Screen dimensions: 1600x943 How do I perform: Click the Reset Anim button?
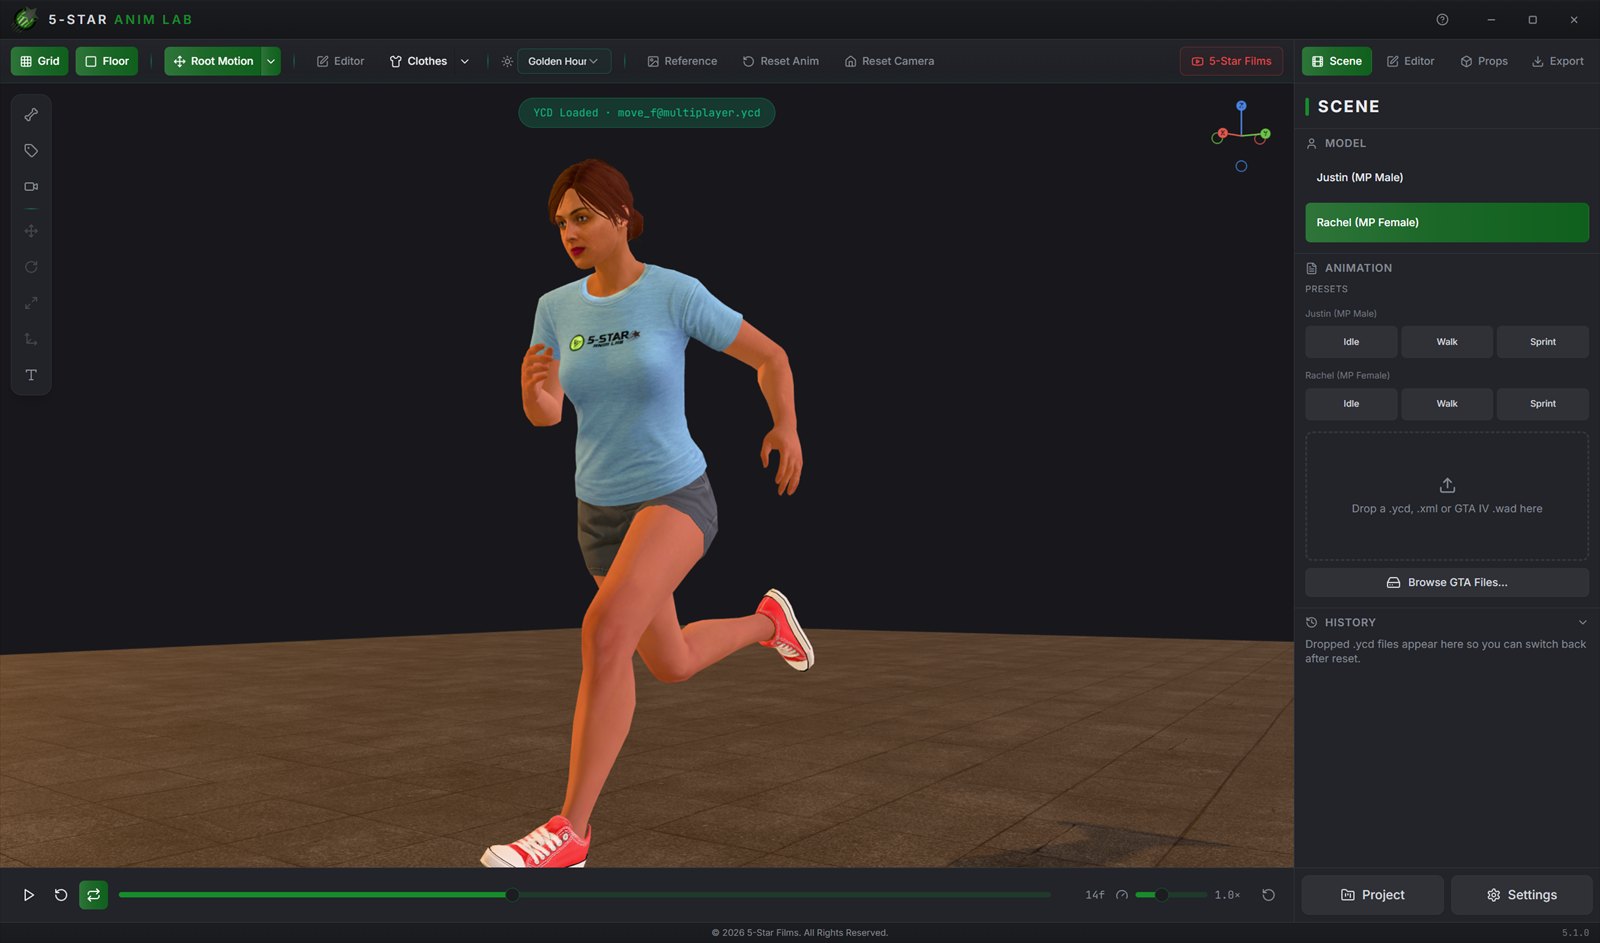[781, 61]
